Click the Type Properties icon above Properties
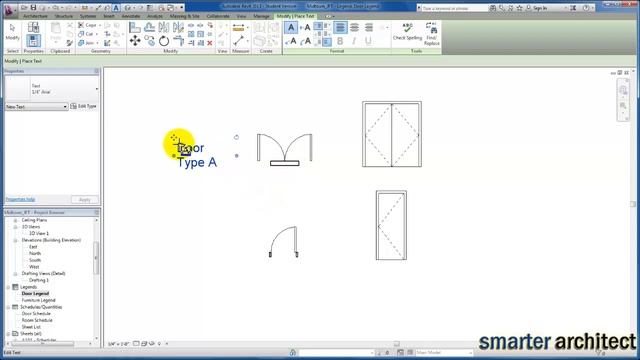The image size is (640, 360). 33,27
